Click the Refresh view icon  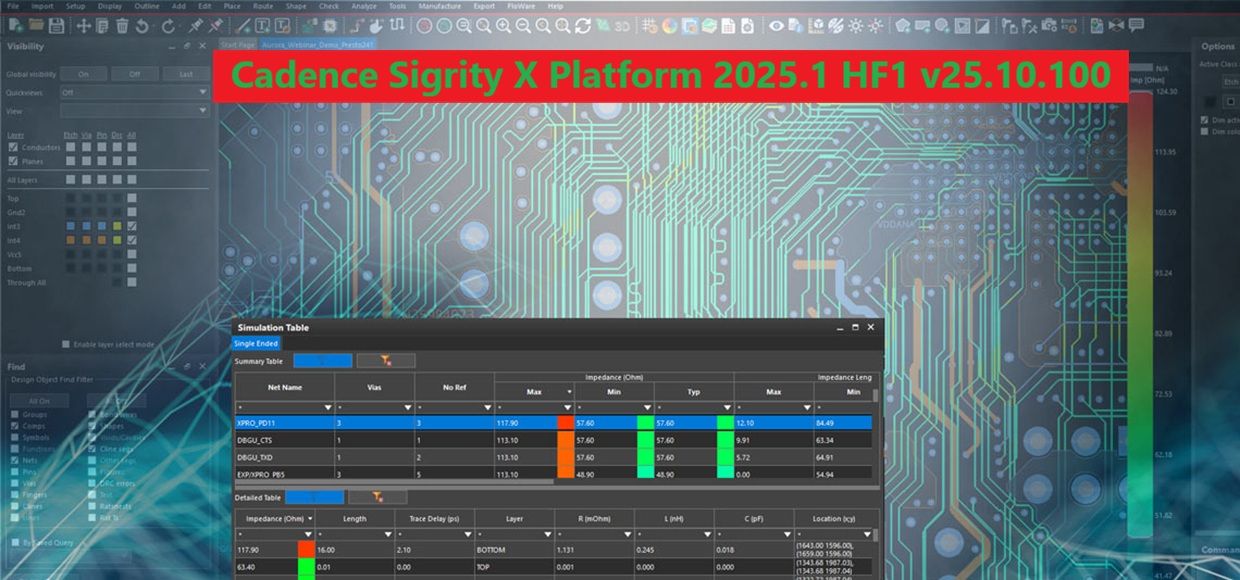coord(582,25)
